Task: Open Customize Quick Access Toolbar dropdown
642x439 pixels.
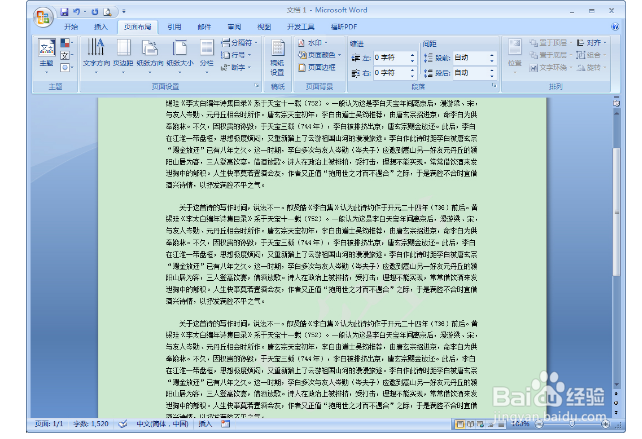Action: (x=124, y=12)
